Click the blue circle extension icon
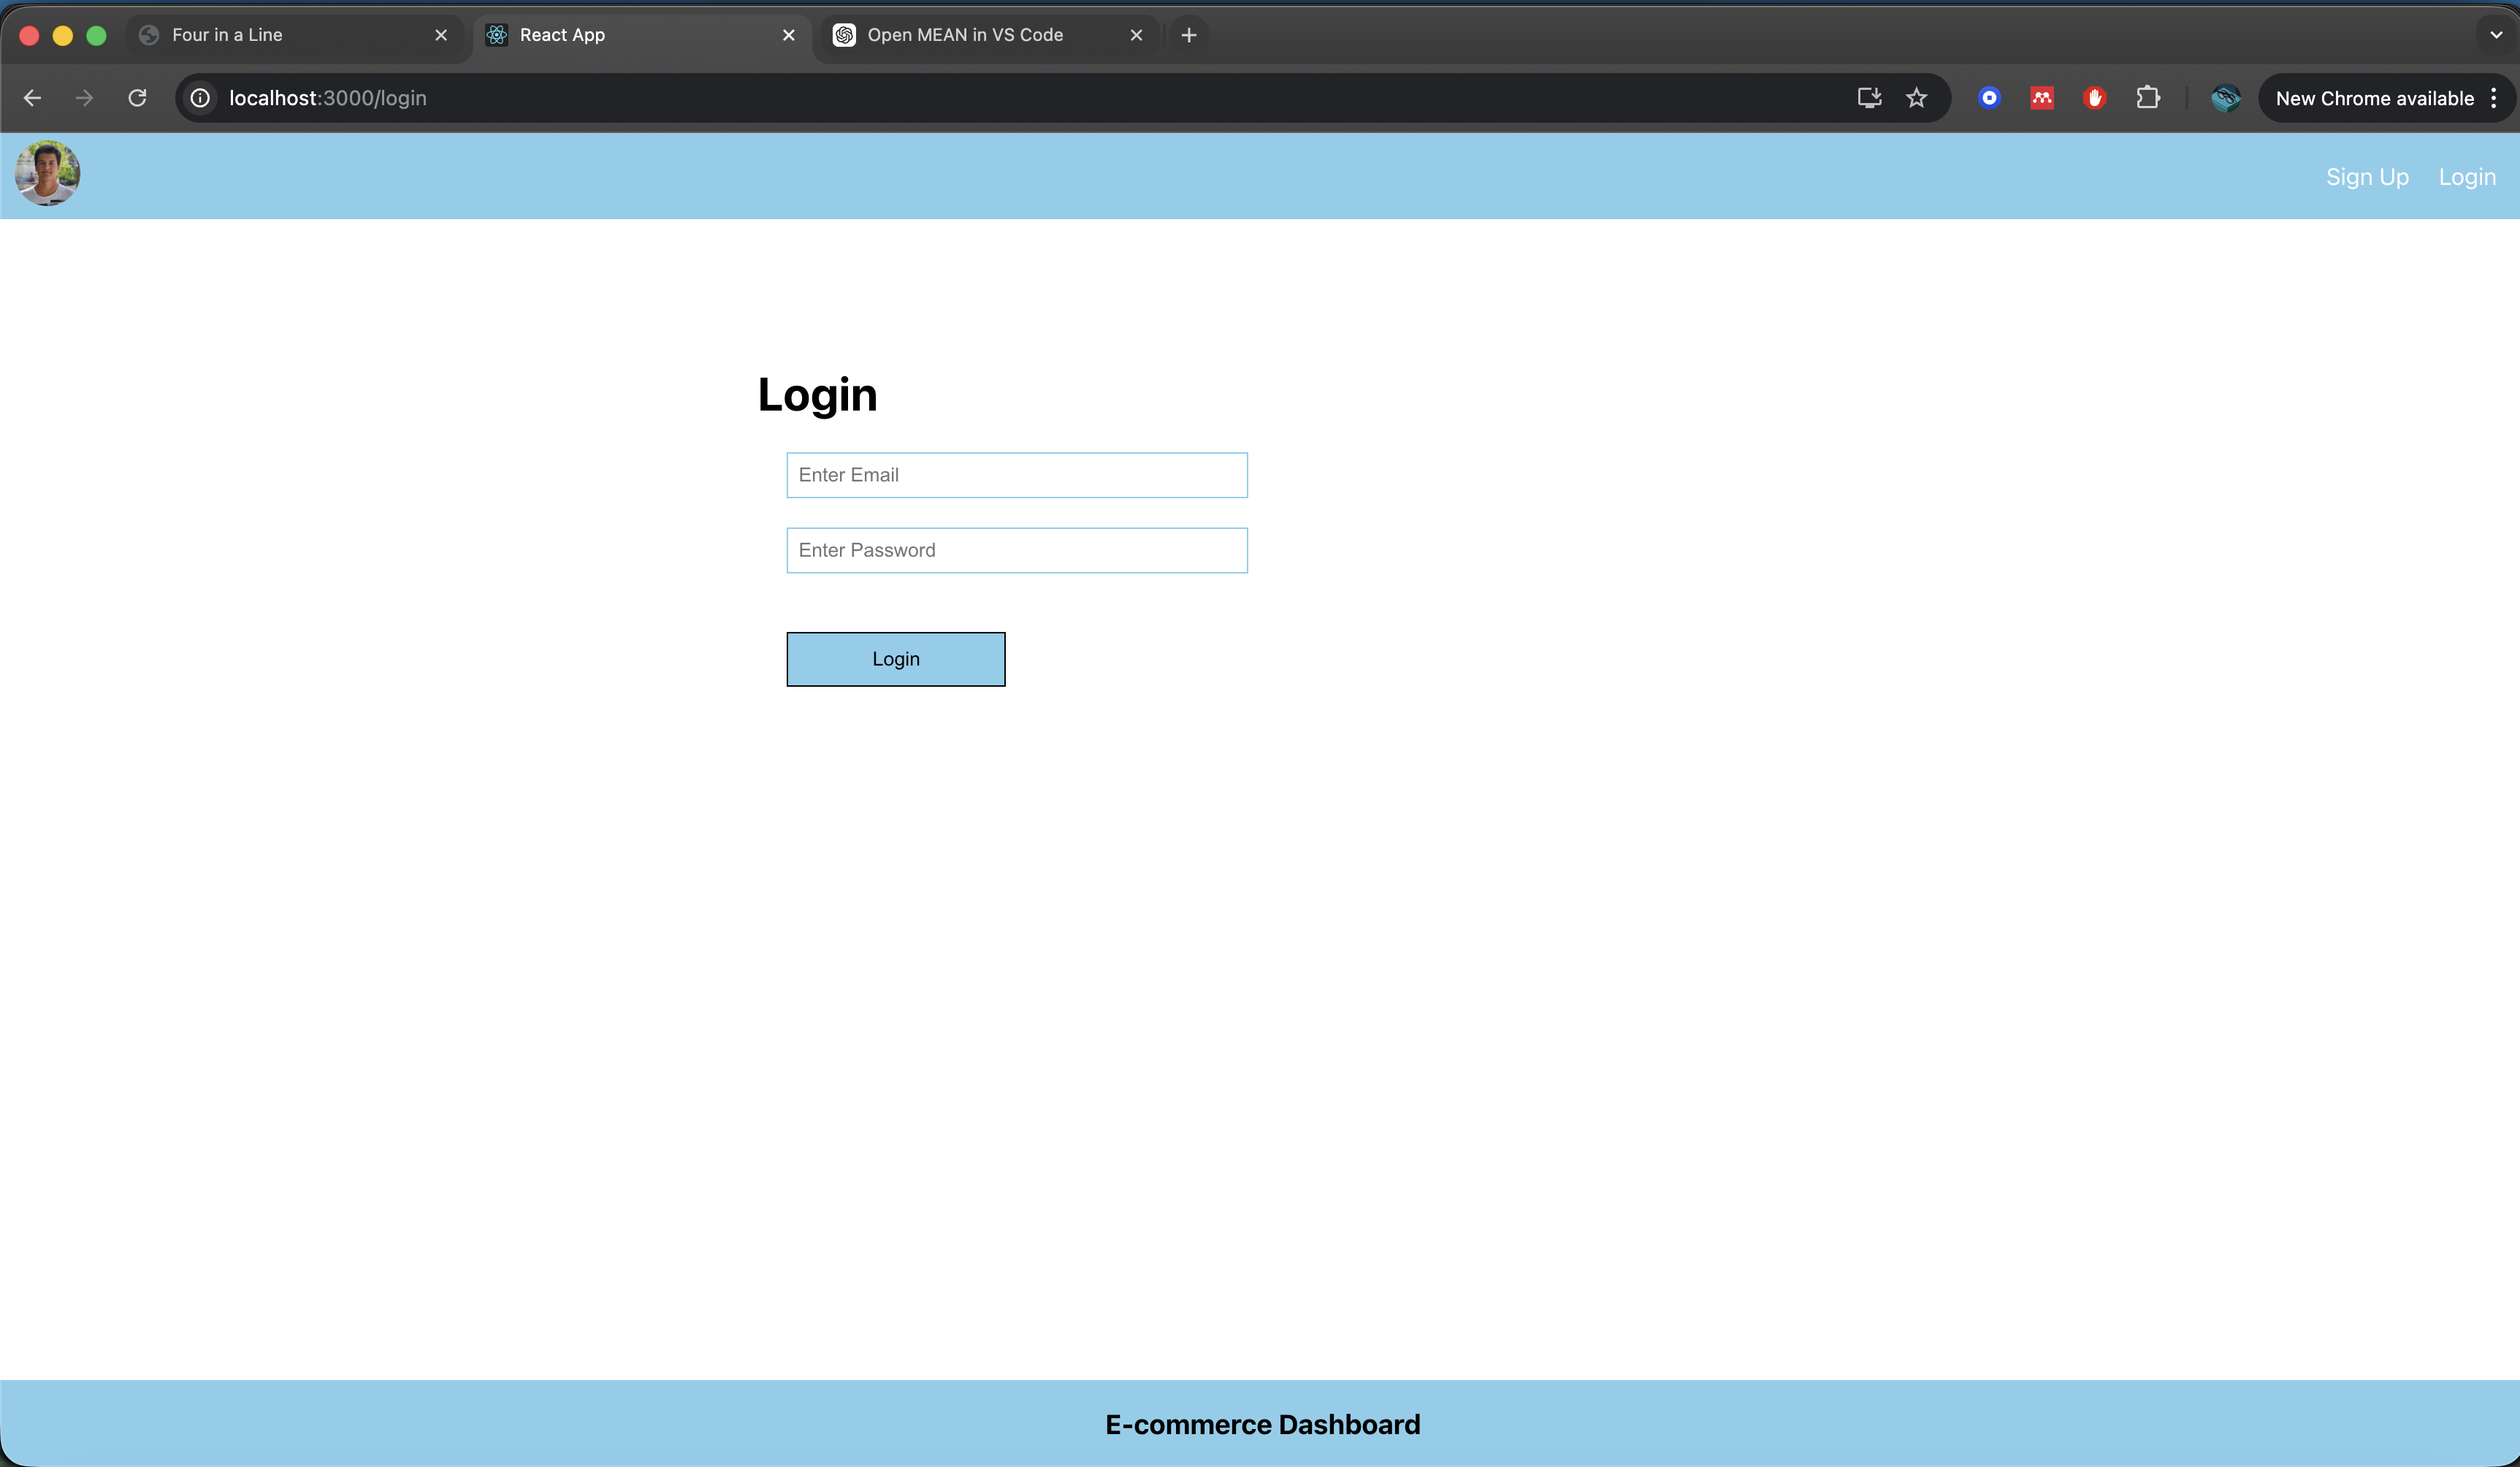The width and height of the screenshot is (2520, 1467). click(1989, 98)
